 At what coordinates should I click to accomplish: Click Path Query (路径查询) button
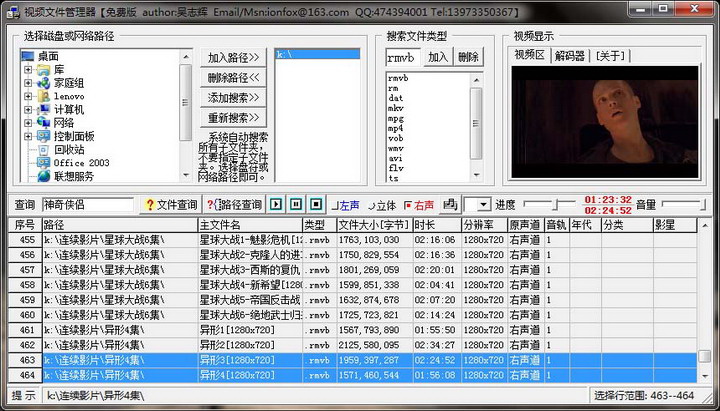(234, 205)
